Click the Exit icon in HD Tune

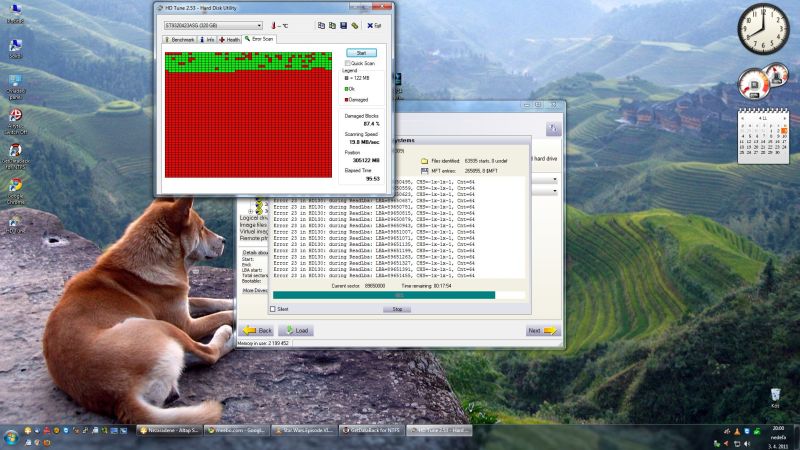(374, 25)
